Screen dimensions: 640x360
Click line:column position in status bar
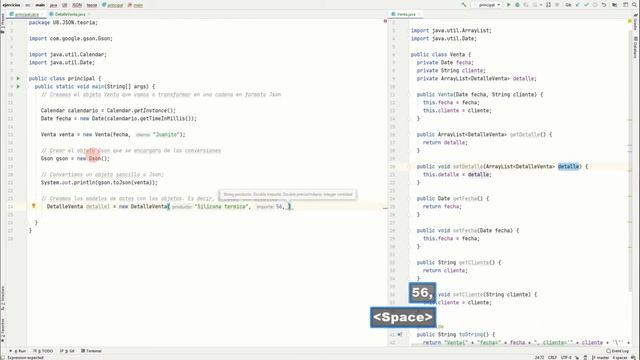coord(539,358)
